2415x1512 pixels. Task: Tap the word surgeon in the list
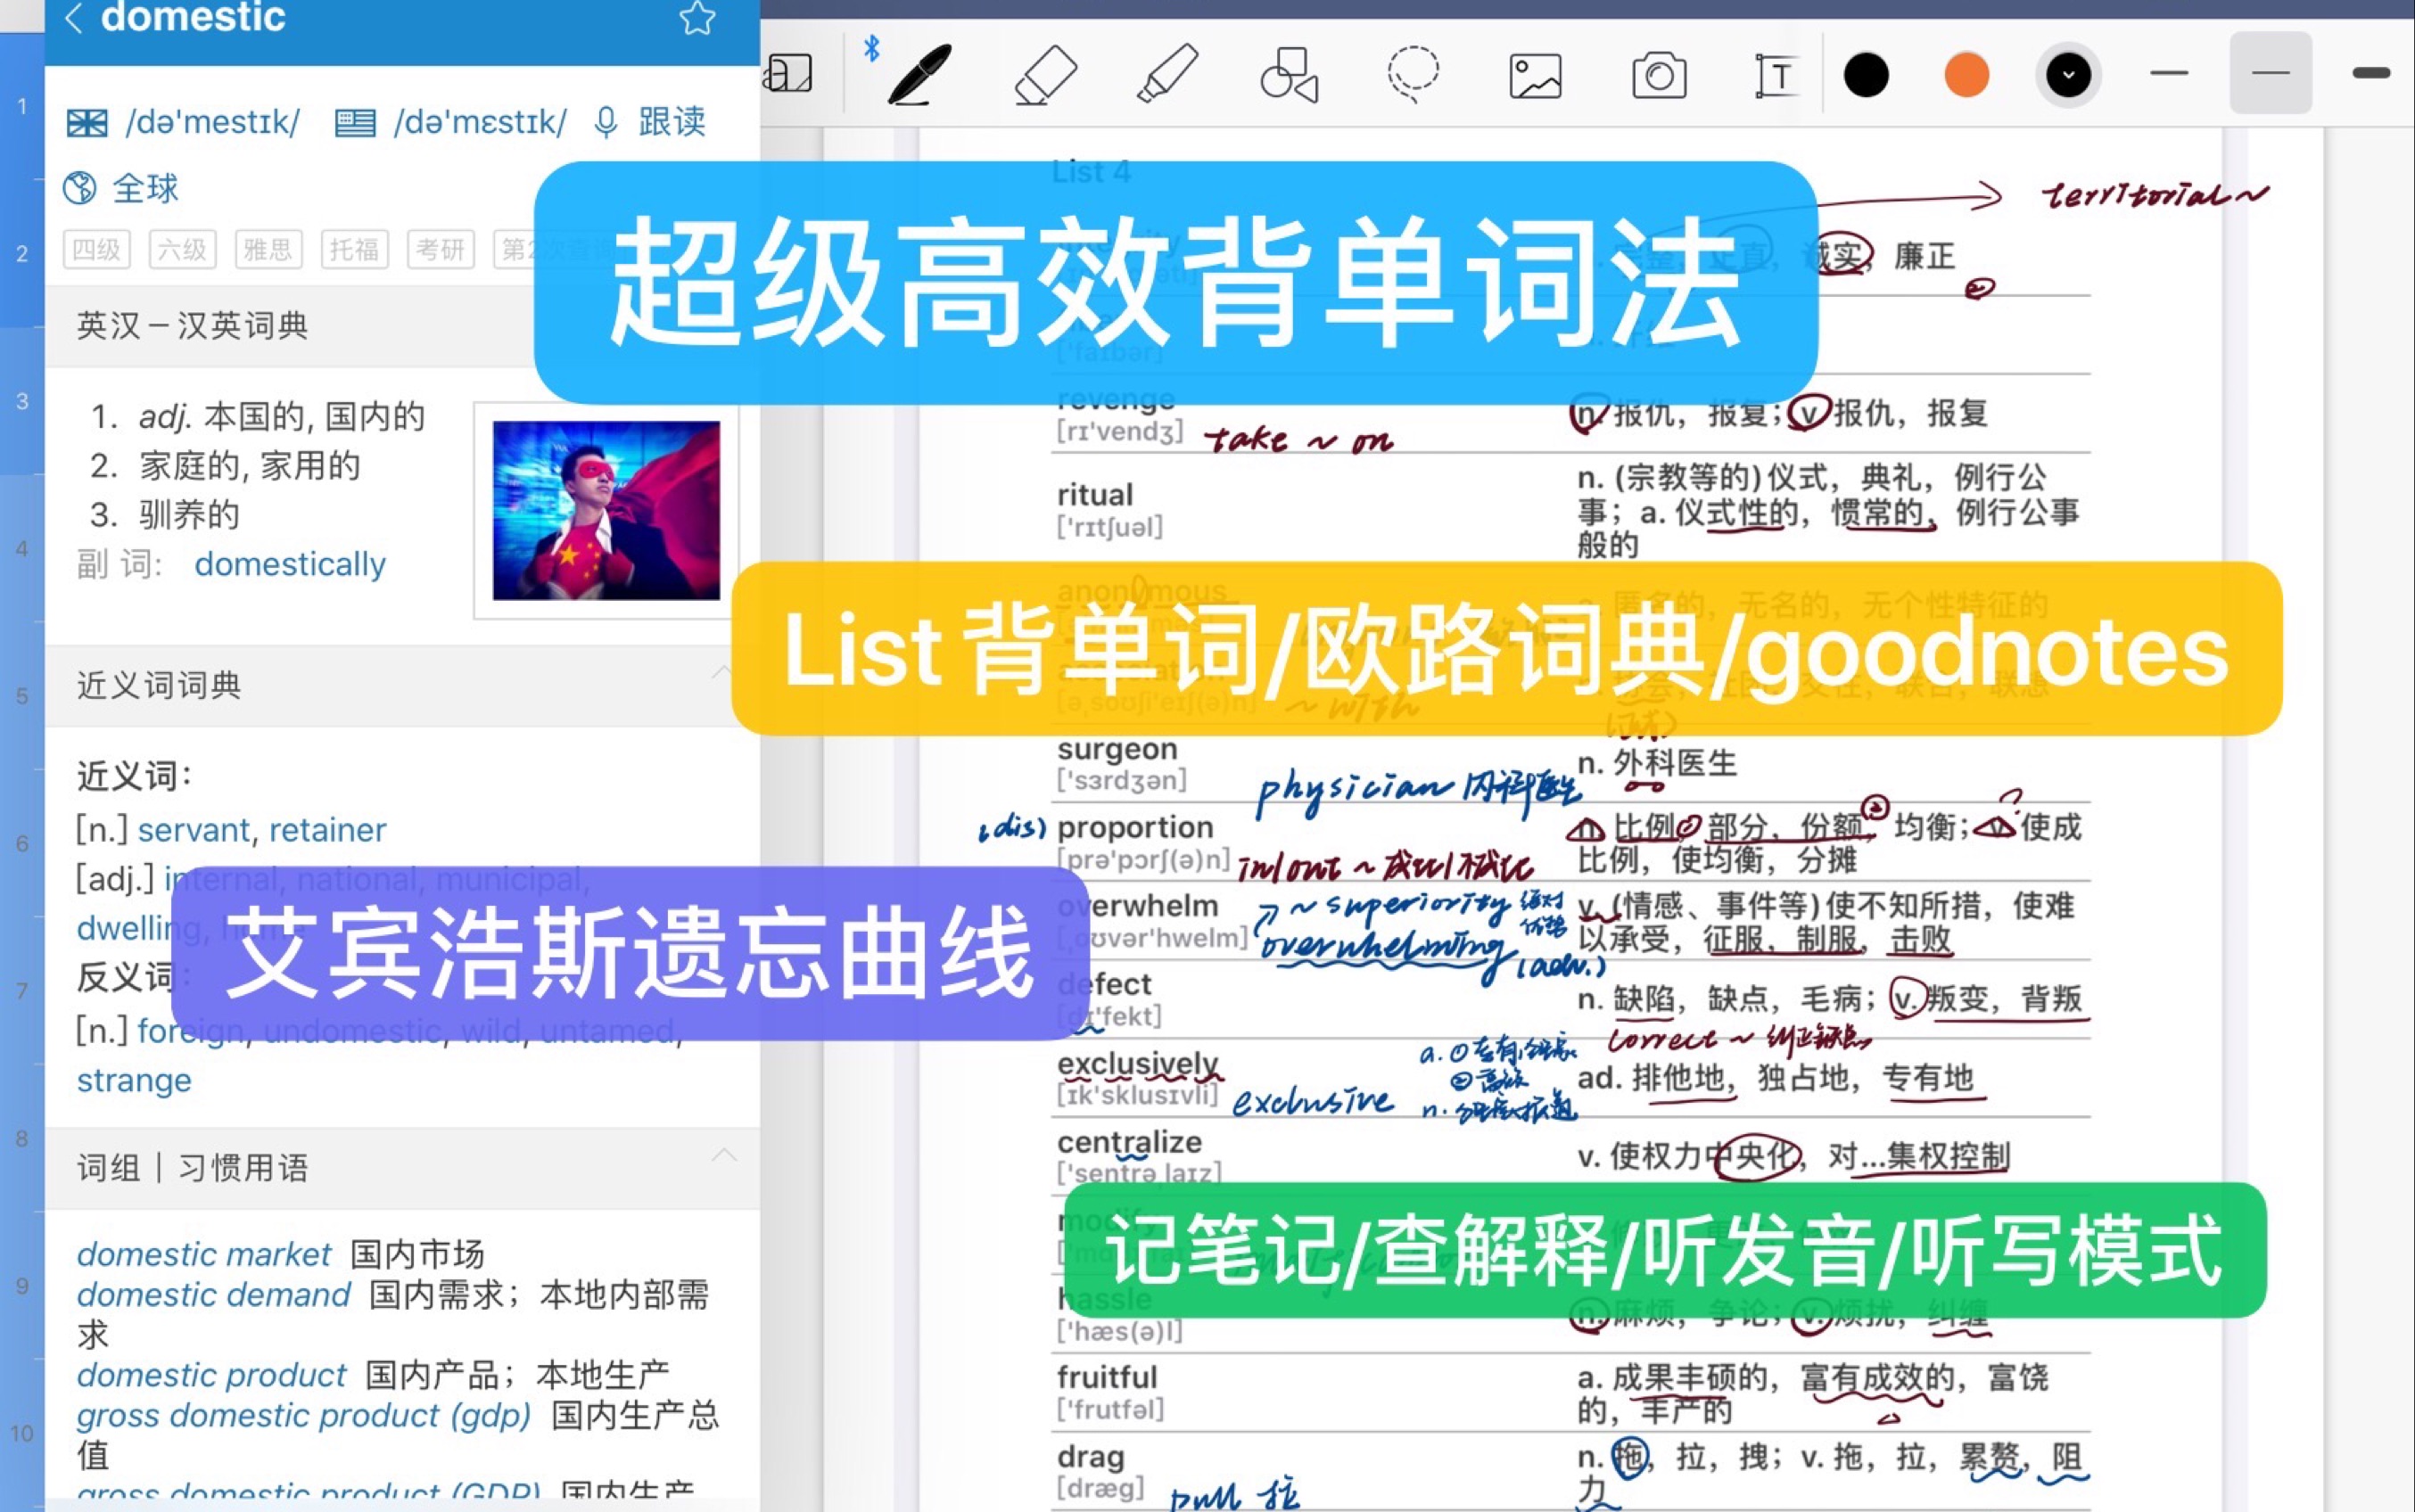pos(1117,749)
